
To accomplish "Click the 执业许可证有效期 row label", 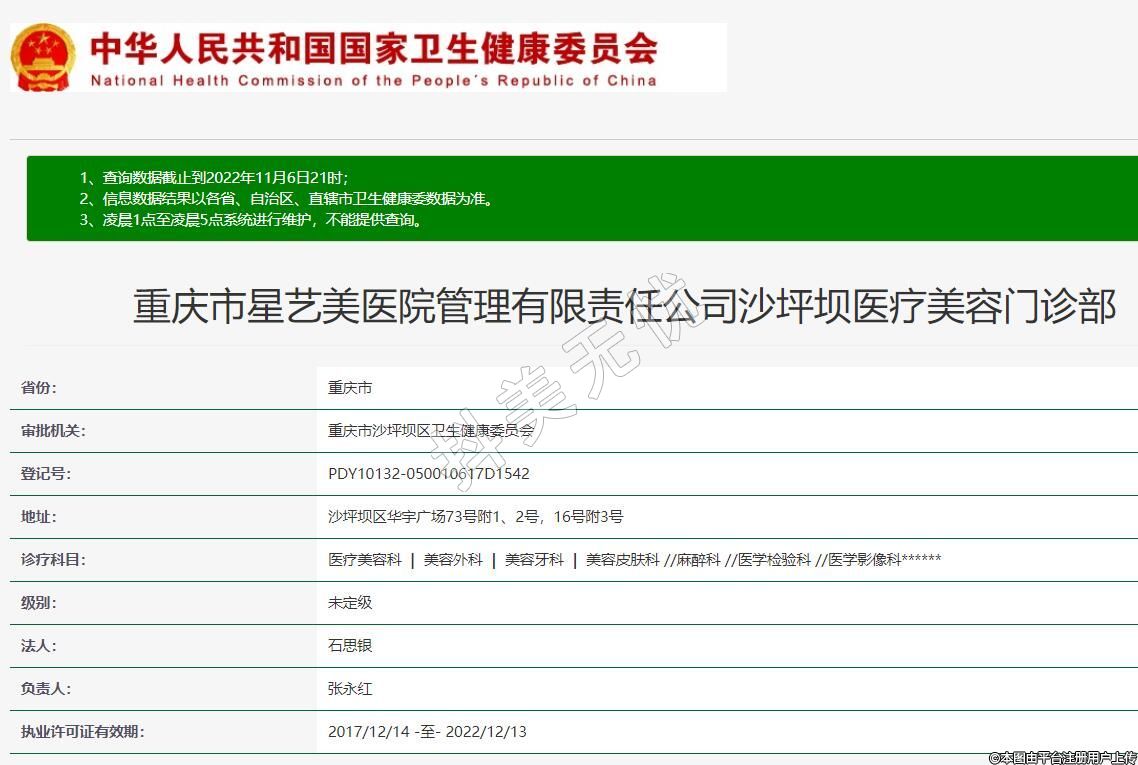I will 82,732.
